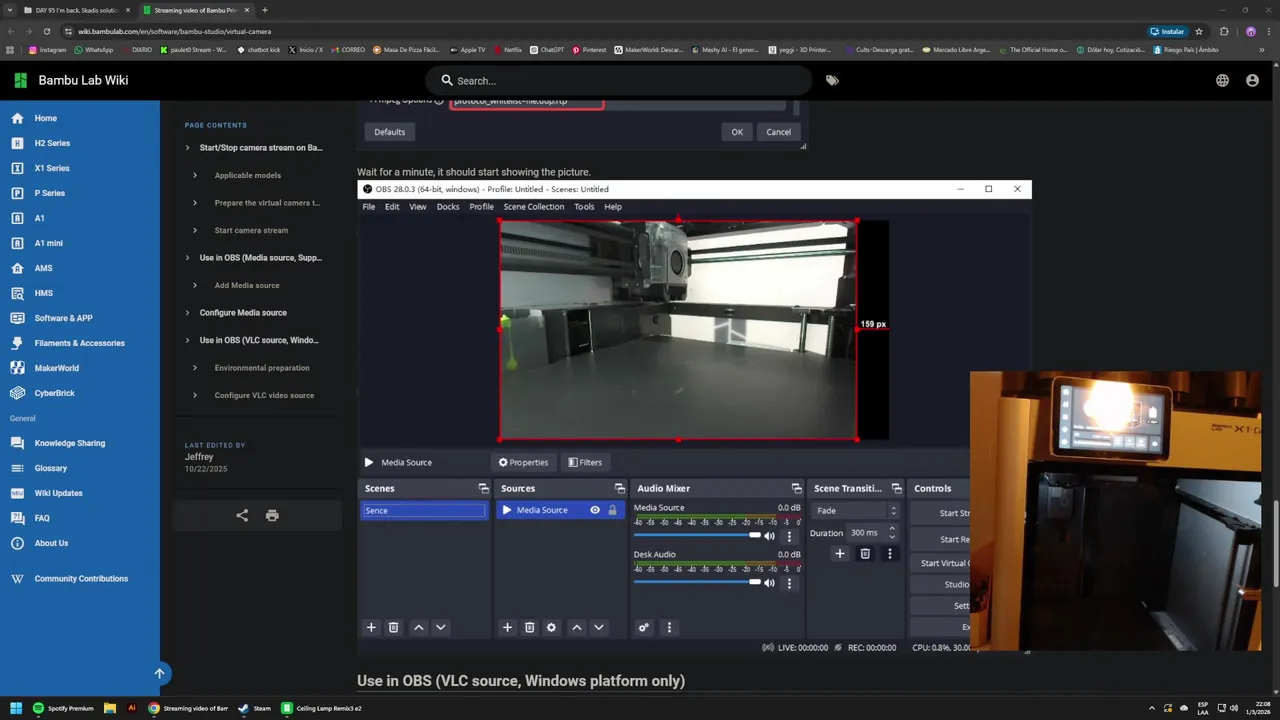This screenshot has width=1280, height=720.
Task: Click the webcam overlay of the printer
Action: tap(1115, 511)
